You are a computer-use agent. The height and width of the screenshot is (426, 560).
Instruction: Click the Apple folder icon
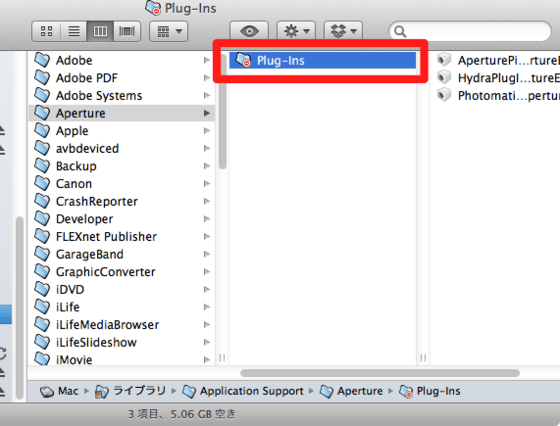pos(42,131)
